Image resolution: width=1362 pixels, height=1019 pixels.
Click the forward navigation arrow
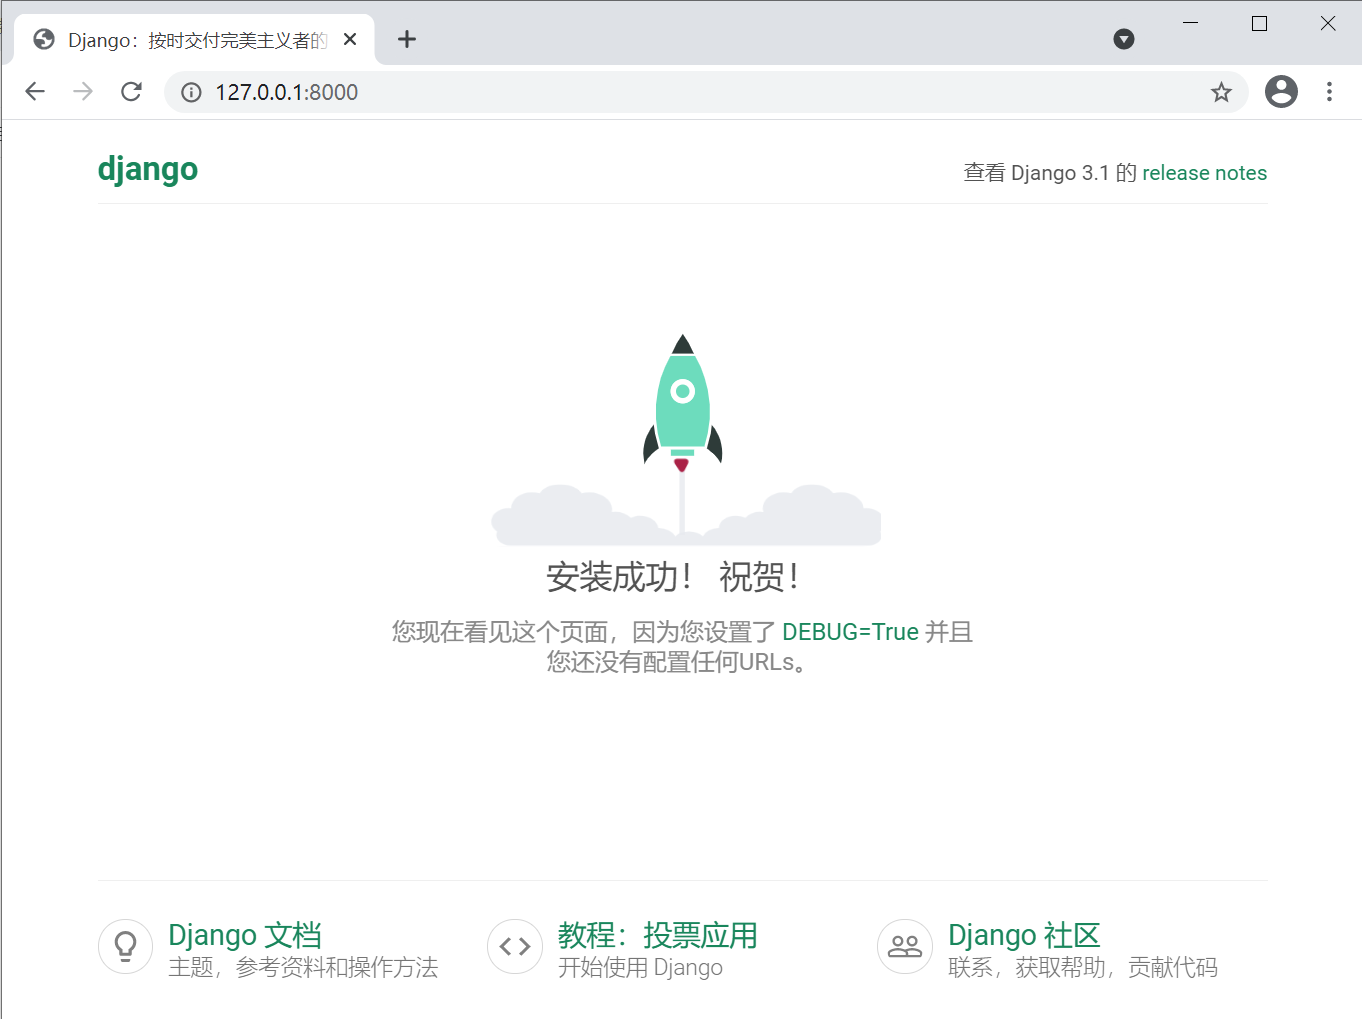point(83,92)
